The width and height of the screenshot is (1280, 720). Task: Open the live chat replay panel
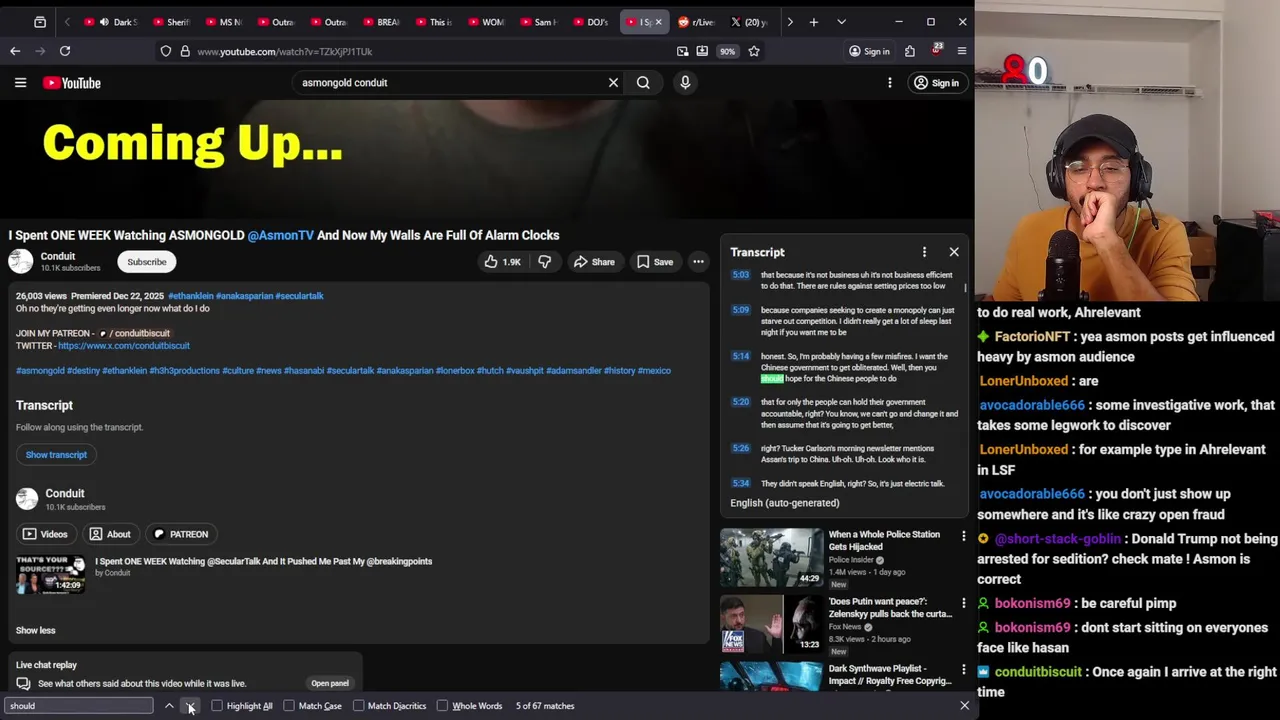(x=330, y=684)
